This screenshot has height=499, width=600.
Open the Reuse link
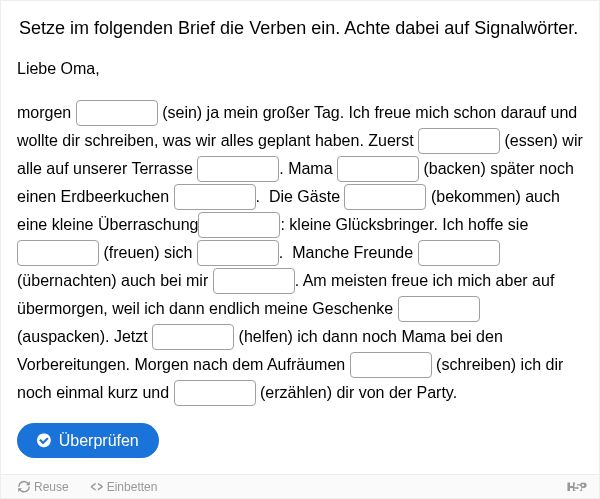pyautogui.click(x=43, y=487)
